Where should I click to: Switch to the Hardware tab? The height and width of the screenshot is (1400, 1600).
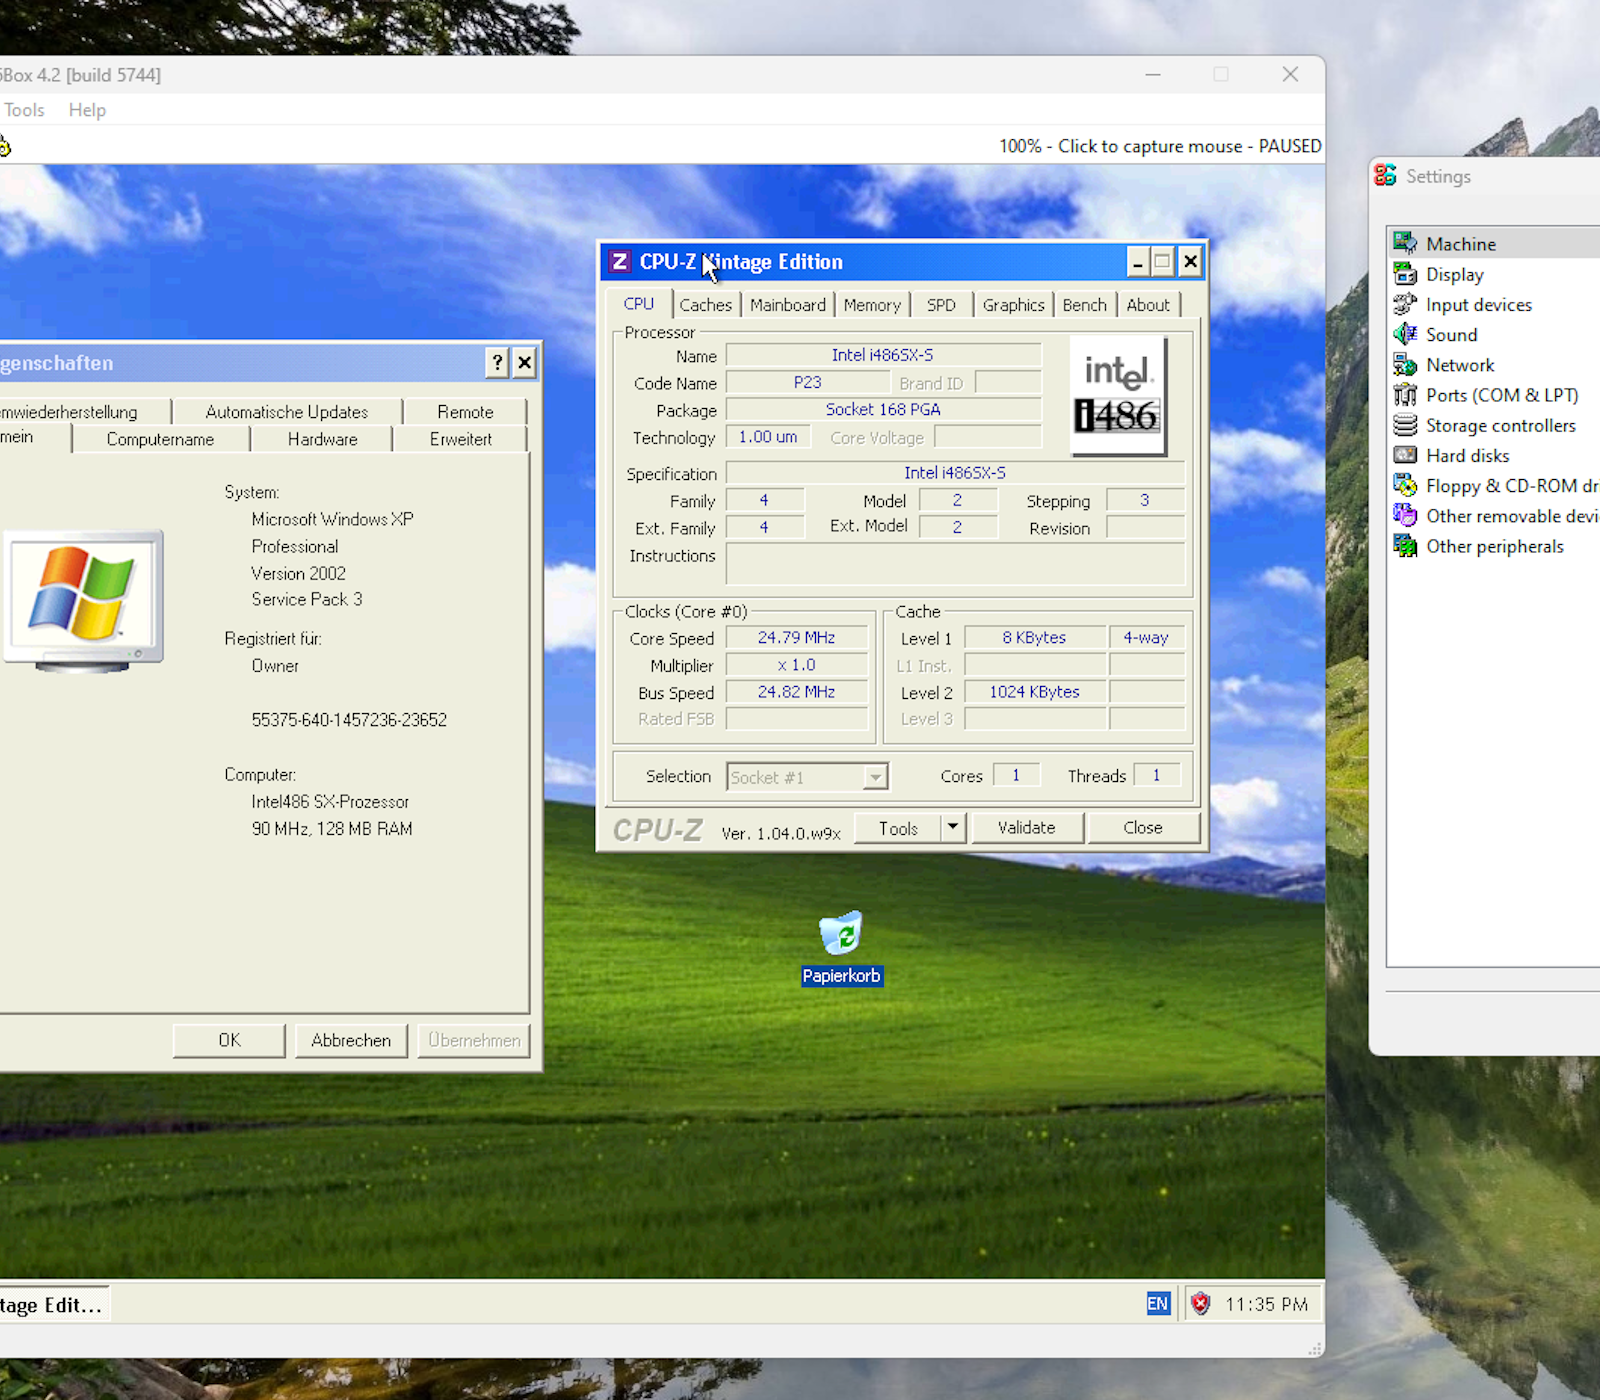tap(322, 439)
